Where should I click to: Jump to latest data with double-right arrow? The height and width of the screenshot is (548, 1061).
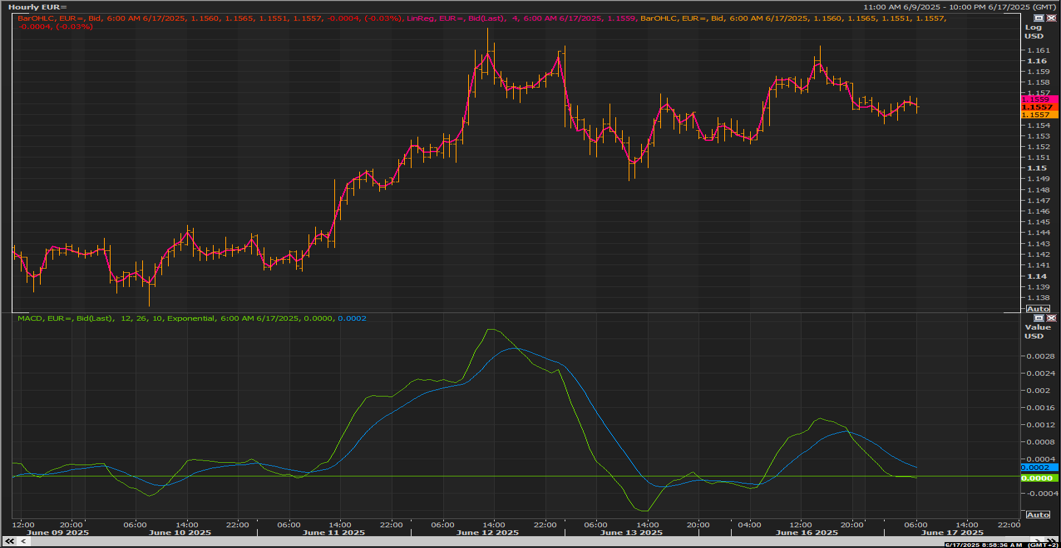tap(1052, 539)
